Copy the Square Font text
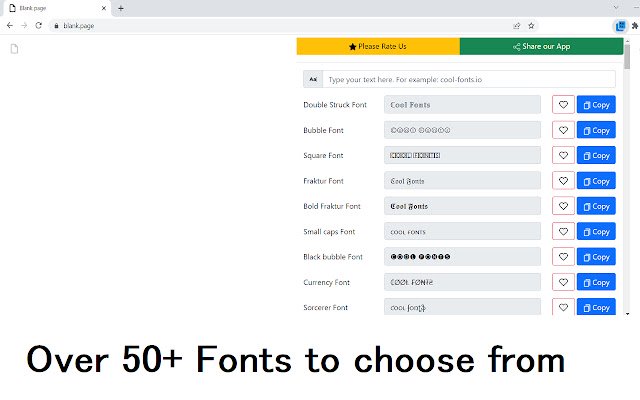Screen dimensions: 640x400 point(596,156)
